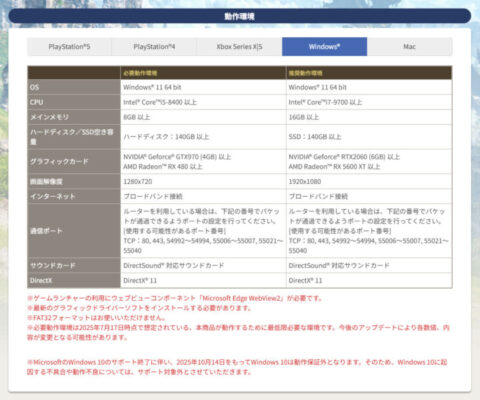This screenshot has height=400, width=480.
Task: Click the 画面解像度 row label
Action: (x=74, y=181)
